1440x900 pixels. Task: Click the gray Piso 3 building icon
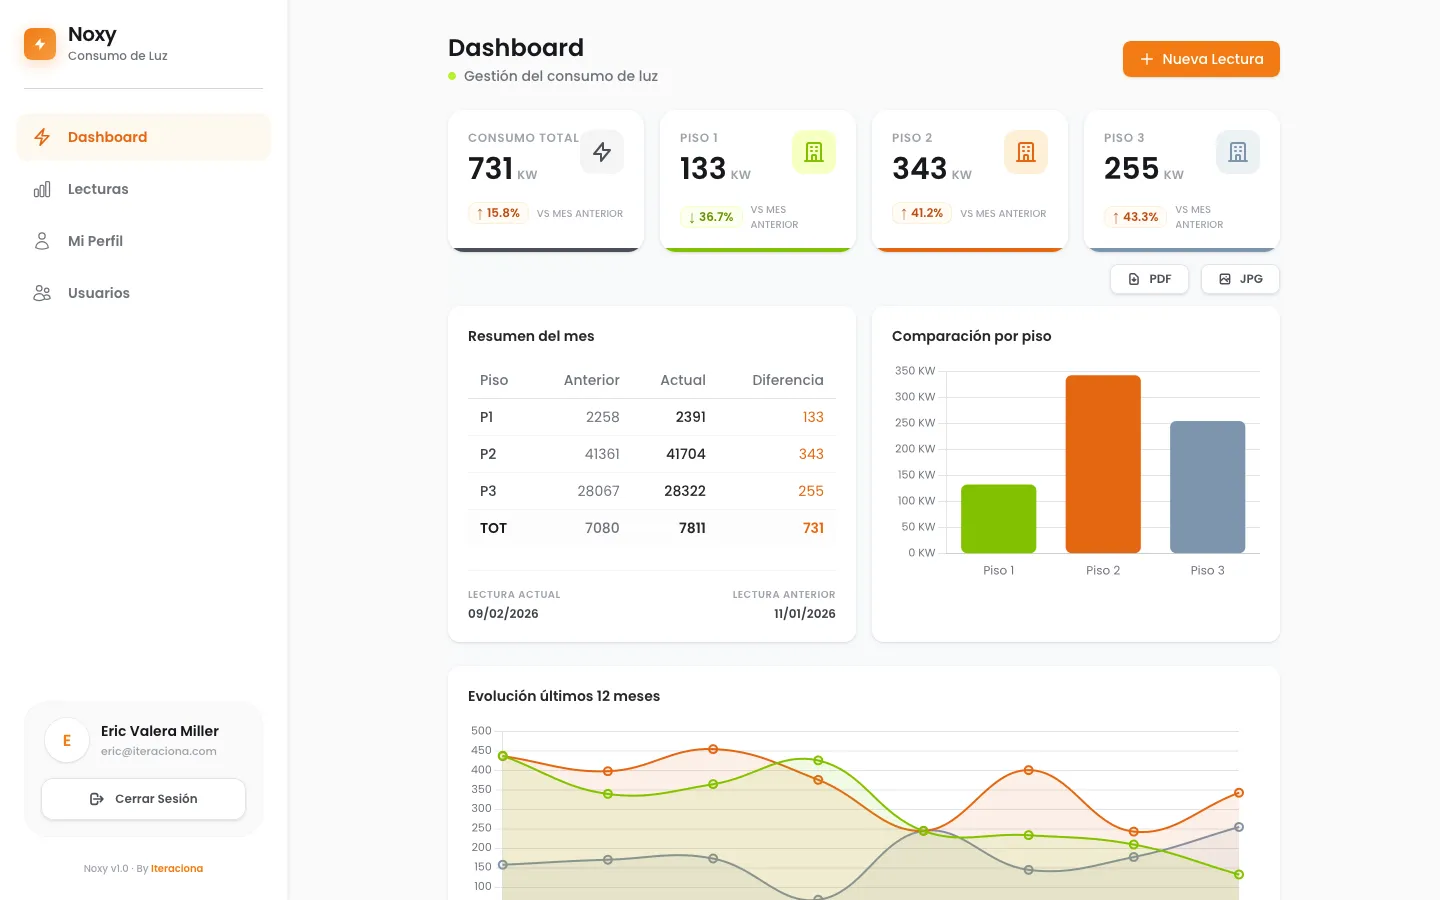point(1238,152)
